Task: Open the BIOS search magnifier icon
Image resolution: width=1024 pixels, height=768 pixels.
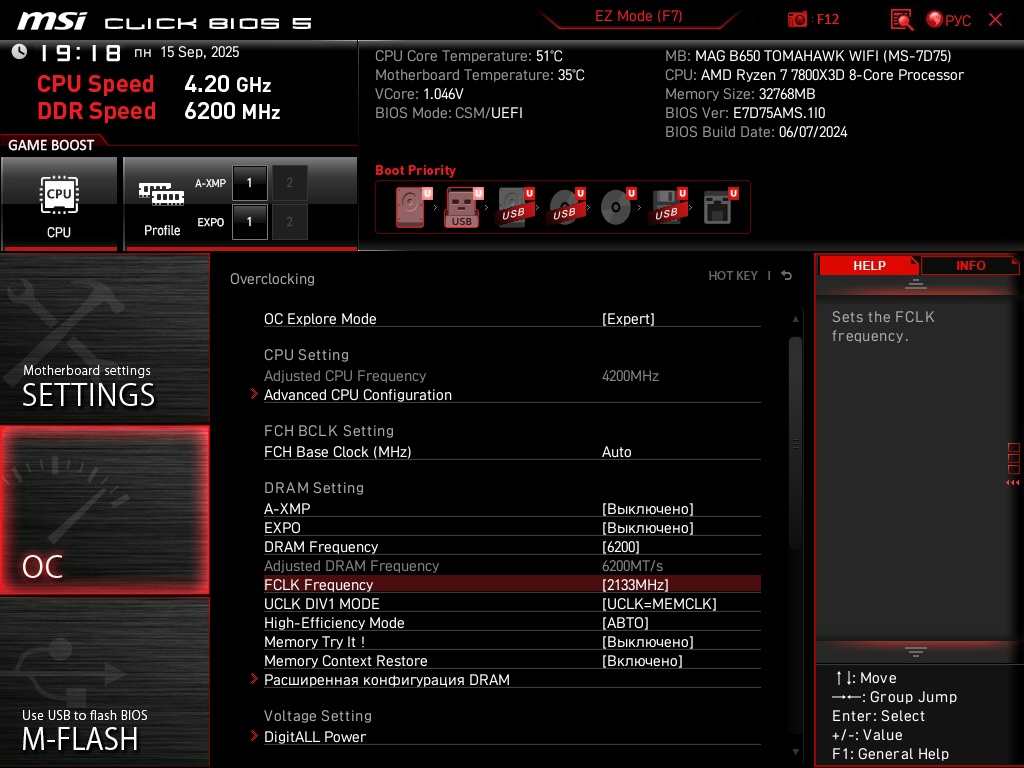Action: point(902,19)
